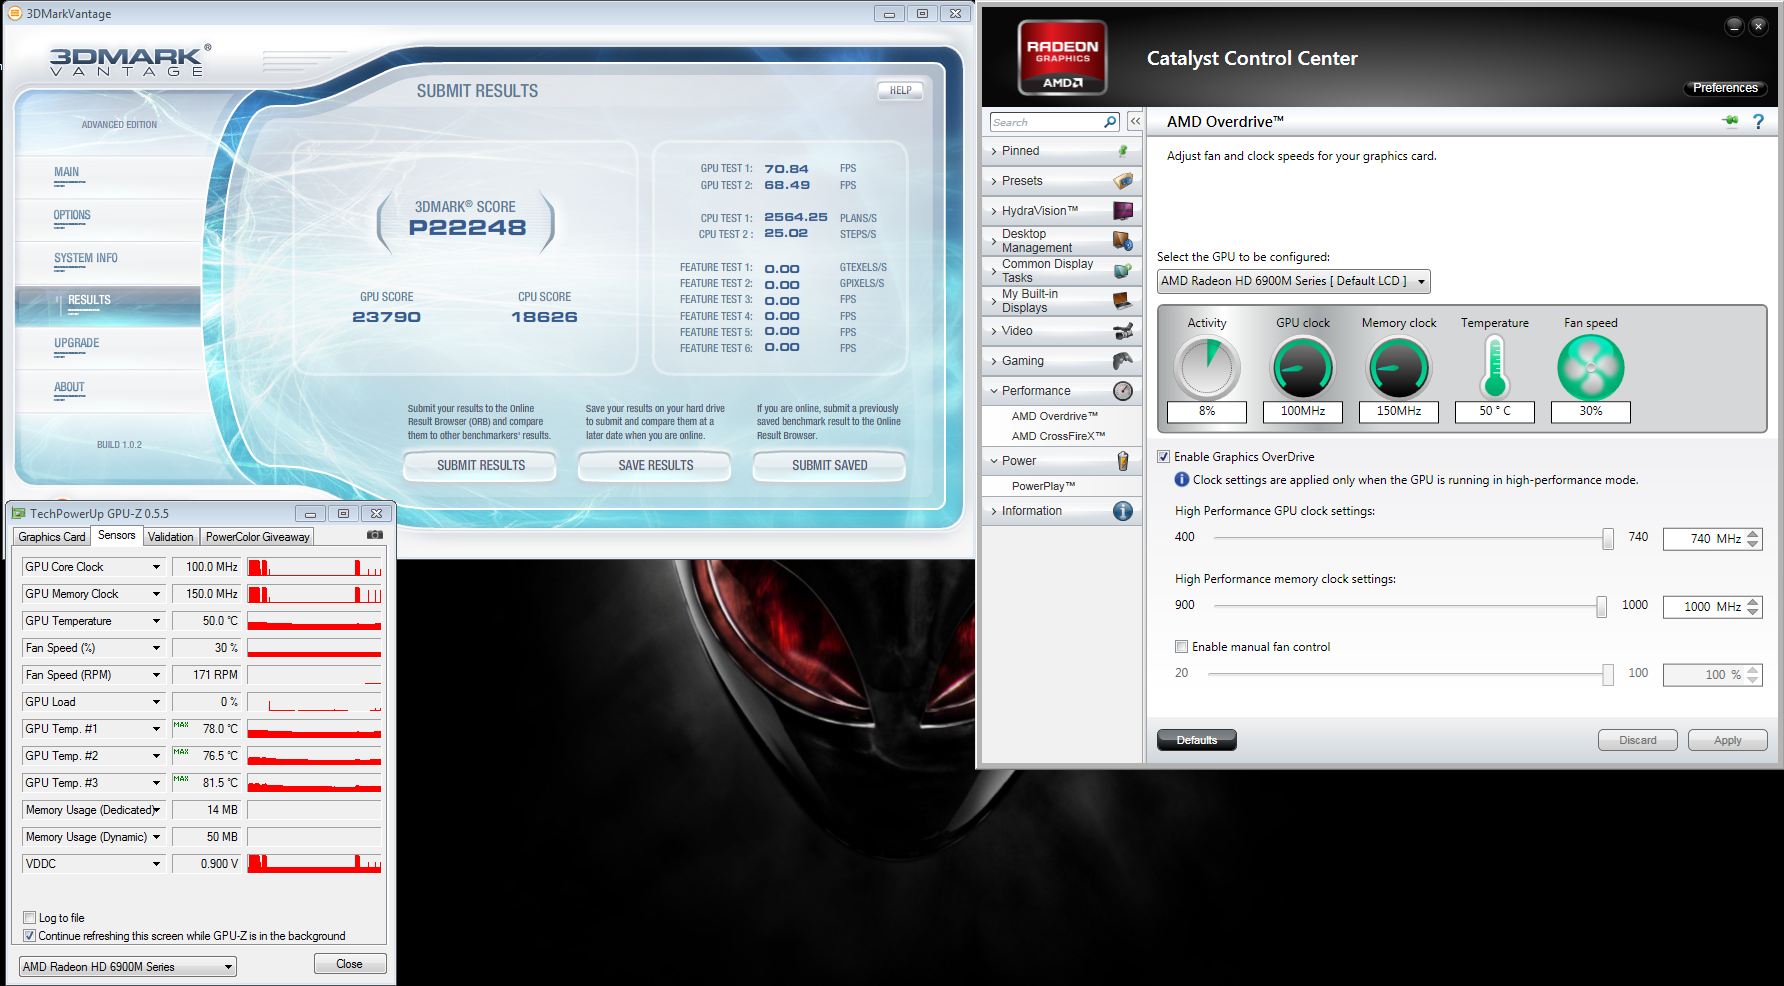Screen dimensions: 1784x986
Task: Click the Power battery icon in sidebar
Action: pyautogui.click(x=1123, y=461)
